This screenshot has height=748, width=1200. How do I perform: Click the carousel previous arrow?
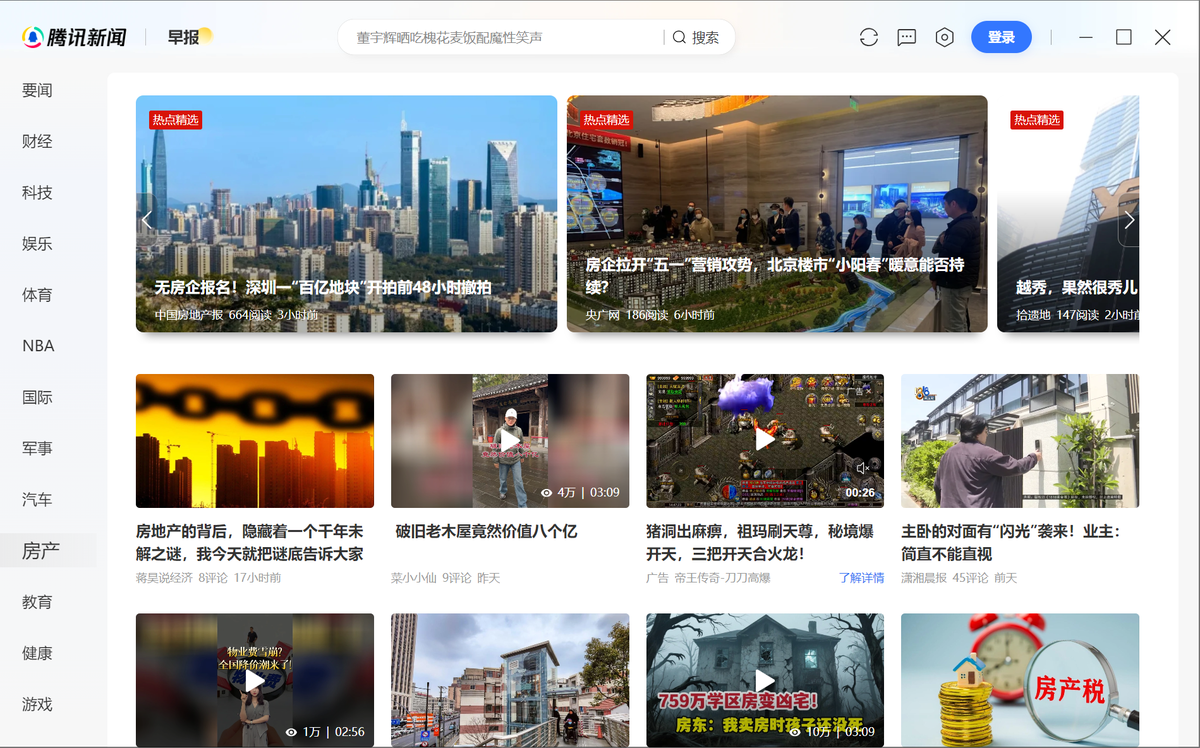pyautogui.click(x=148, y=220)
